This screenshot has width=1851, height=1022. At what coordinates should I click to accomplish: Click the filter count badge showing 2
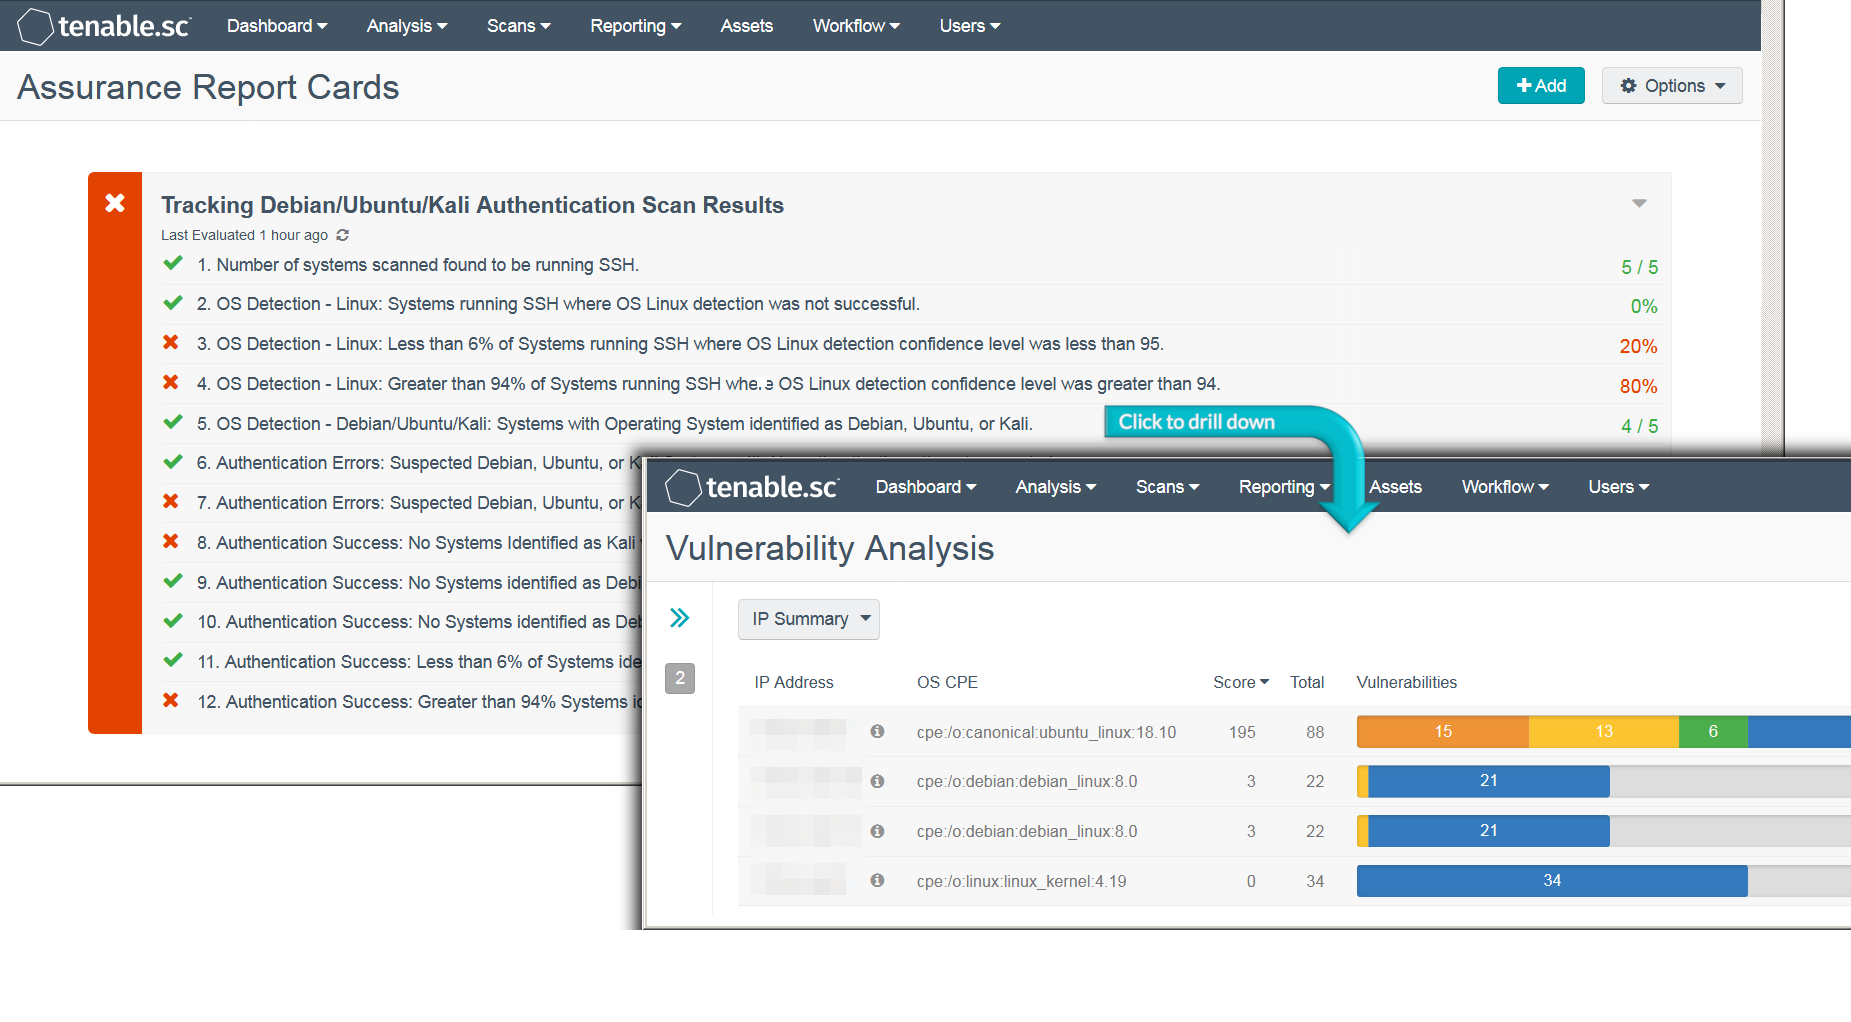click(680, 678)
